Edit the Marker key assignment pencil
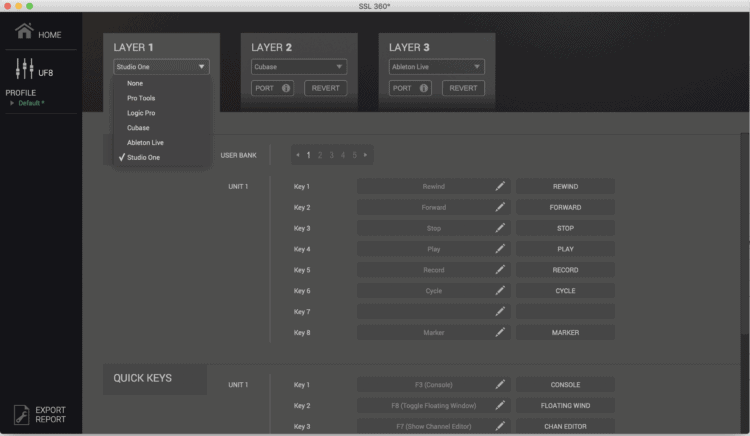Screen dimensions: 750x436 [500, 332]
